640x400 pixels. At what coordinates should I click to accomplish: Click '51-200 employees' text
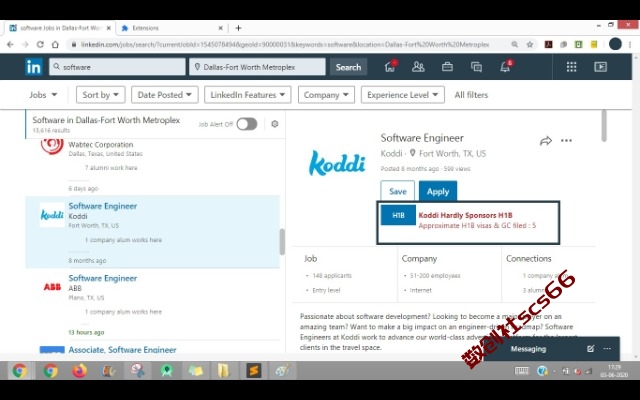435,276
